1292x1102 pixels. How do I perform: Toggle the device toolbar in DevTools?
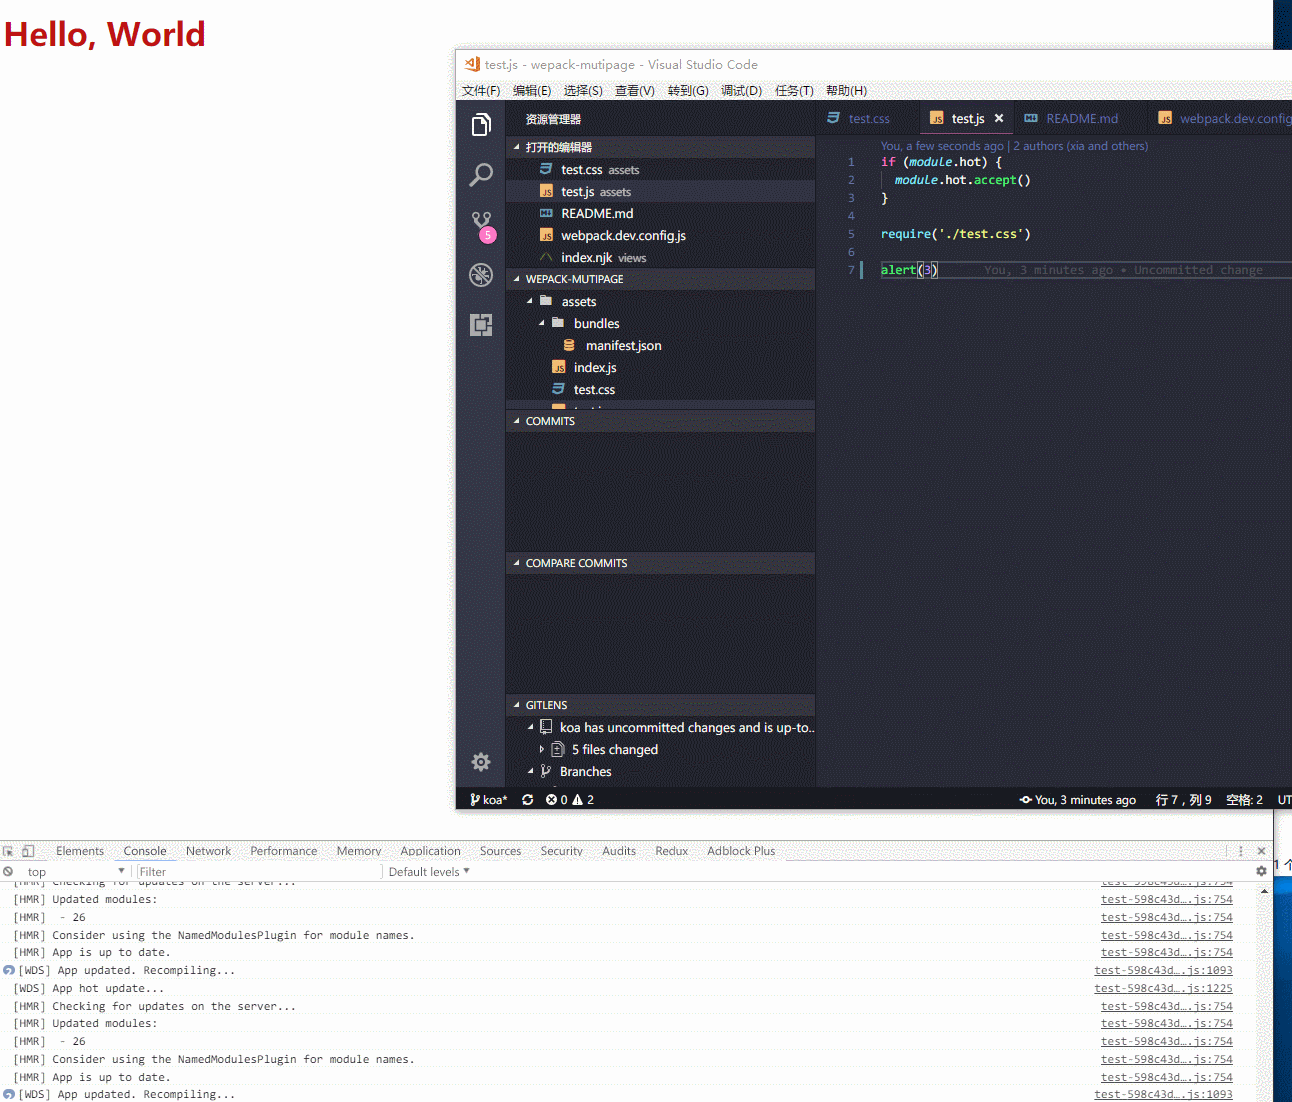coord(28,851)
